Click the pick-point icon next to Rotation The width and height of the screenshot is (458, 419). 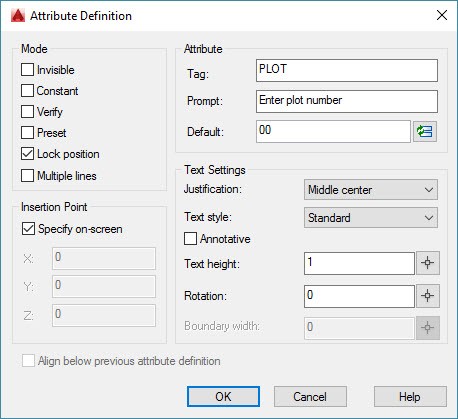pos(428,296)
